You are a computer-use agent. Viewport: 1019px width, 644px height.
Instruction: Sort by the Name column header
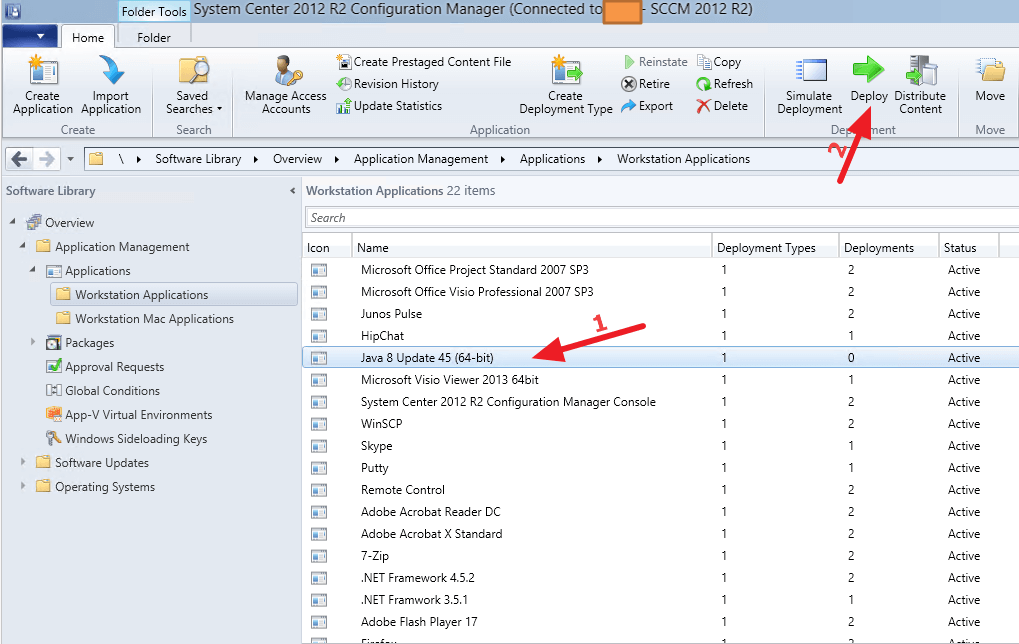532,248
